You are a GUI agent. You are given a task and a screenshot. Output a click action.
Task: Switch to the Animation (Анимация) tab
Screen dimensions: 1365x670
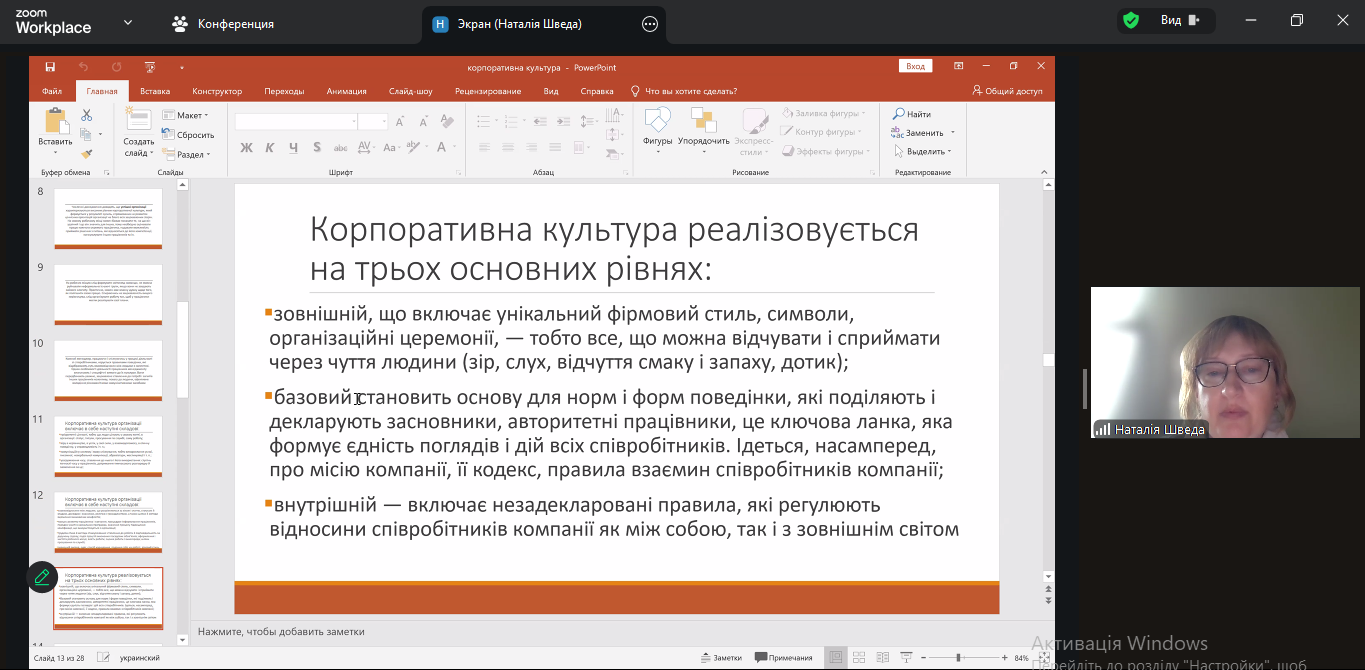[x=346, y=91]
